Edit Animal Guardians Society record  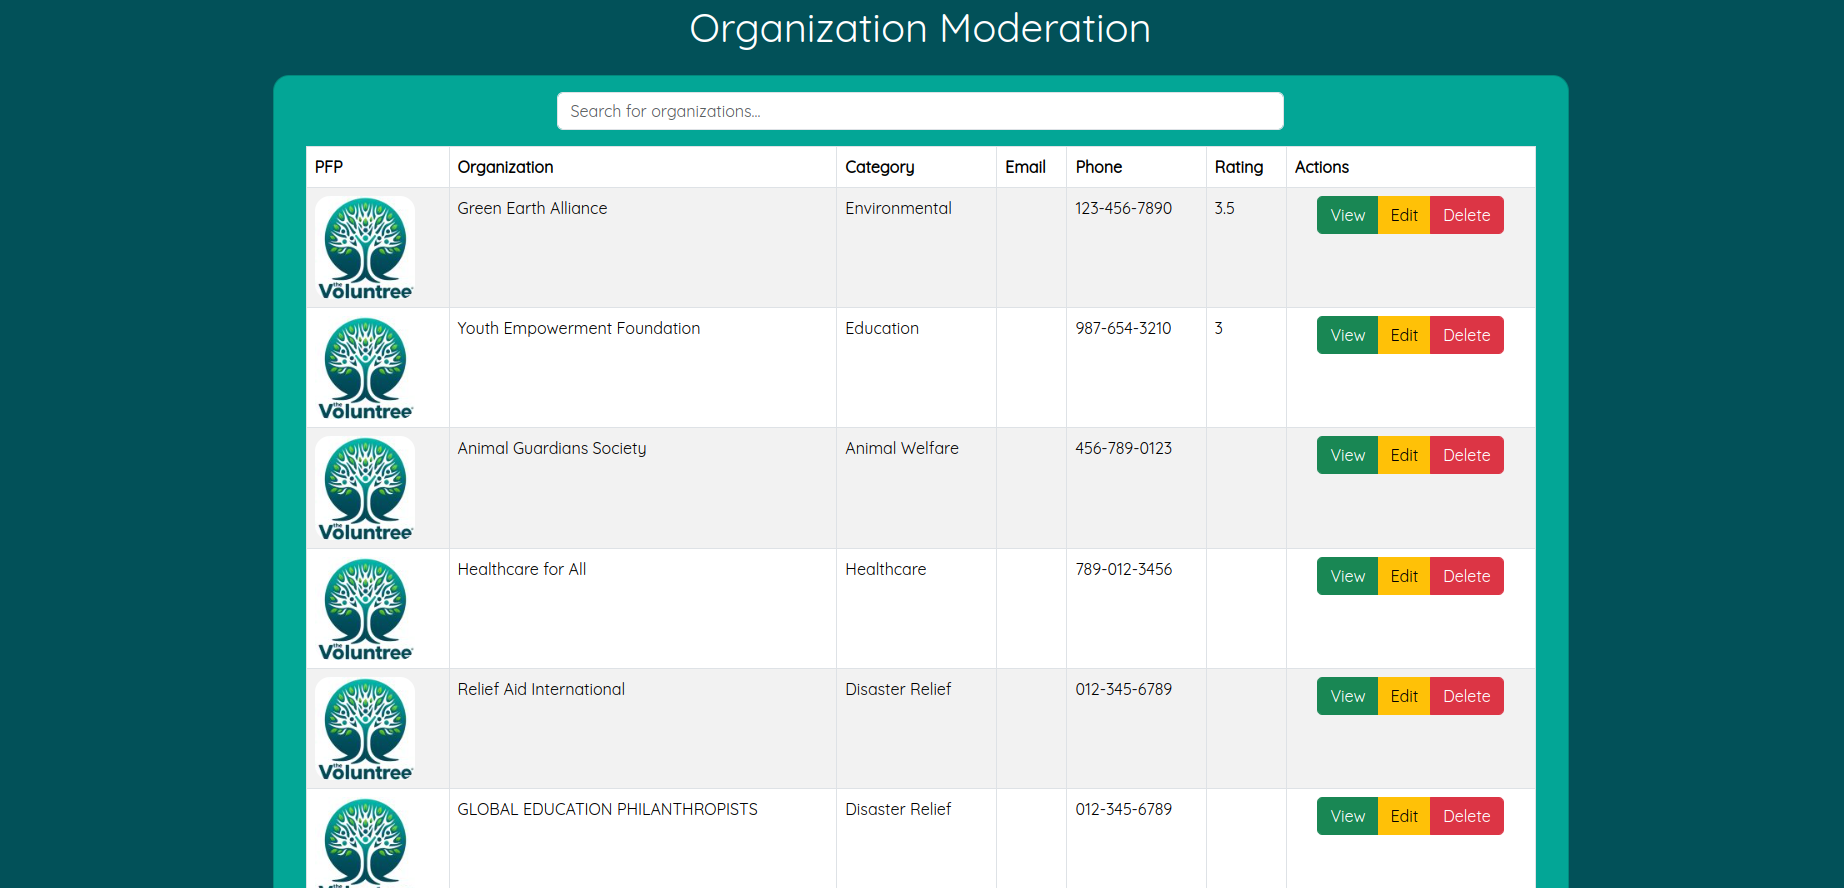(x=1404, y=455)
